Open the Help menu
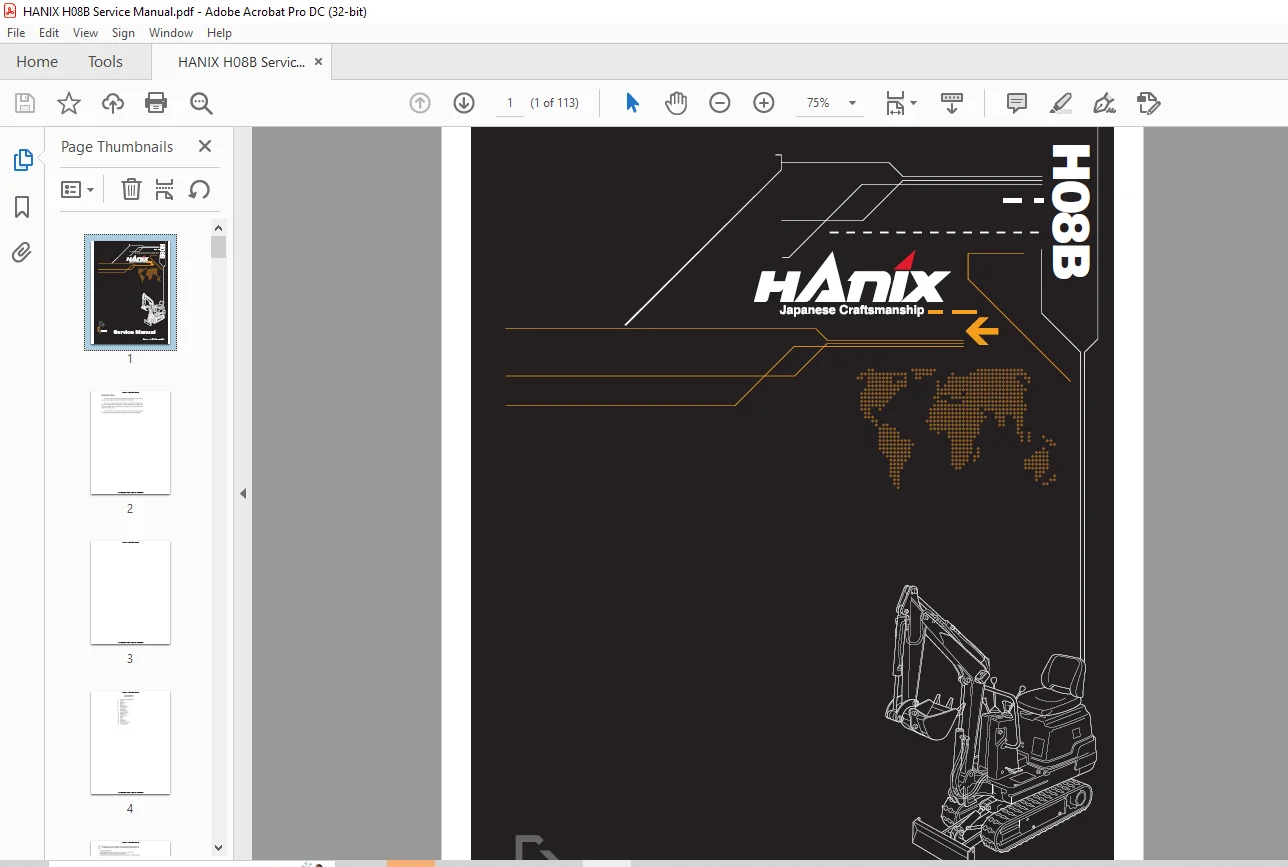This screenshot has width=1288, height=867. 219,33
